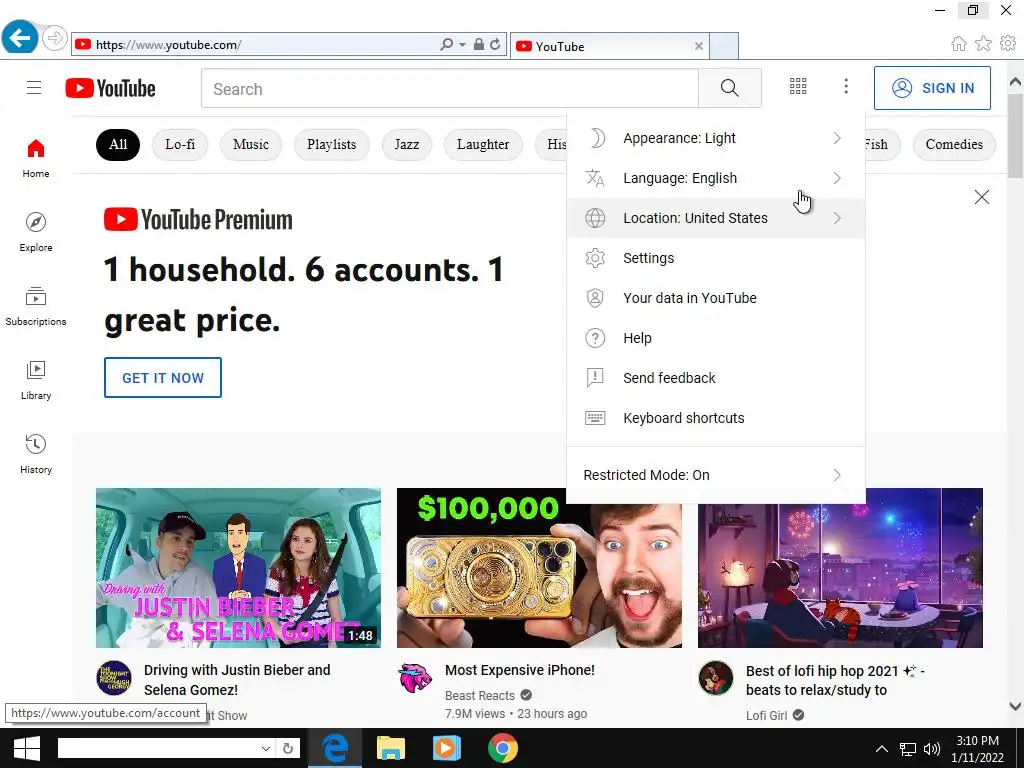Viewport: 1024px width, 768px height.
Task: Open Most Expensive iPhone thumbnail
Action: (x=539, y=568)
